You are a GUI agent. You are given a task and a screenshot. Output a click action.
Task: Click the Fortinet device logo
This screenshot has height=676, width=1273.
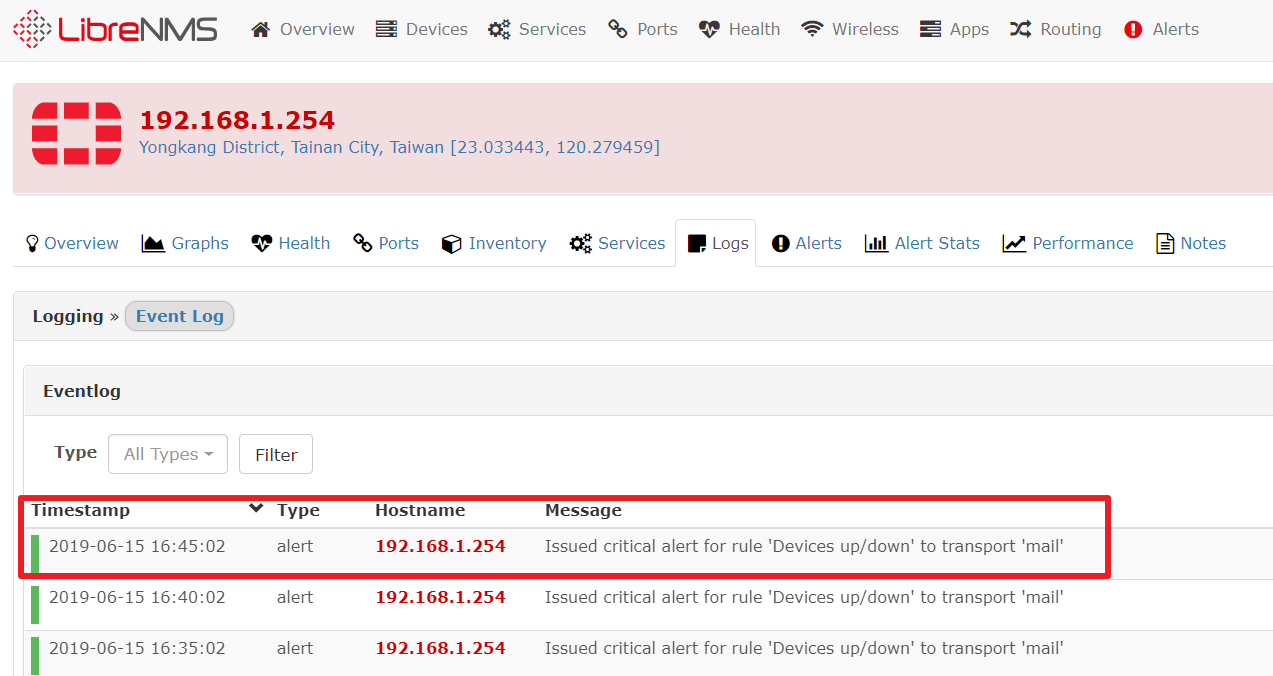point(76,133)
